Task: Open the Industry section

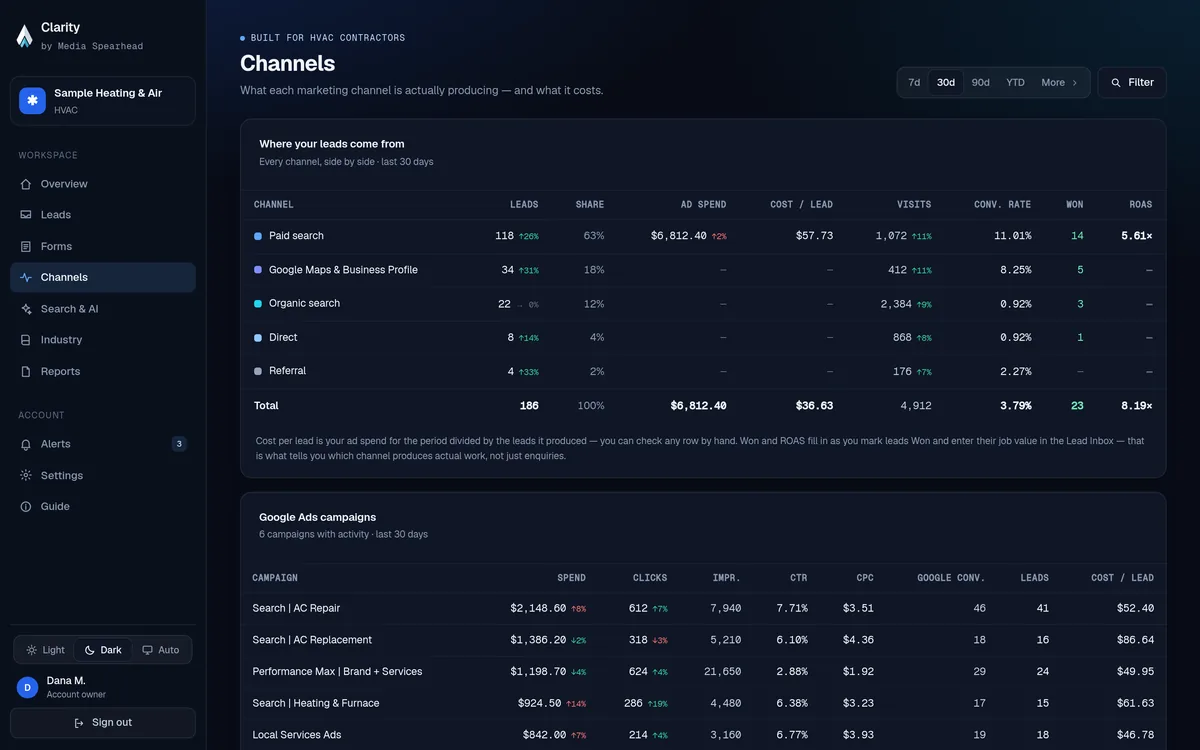Action: (103, 340)
